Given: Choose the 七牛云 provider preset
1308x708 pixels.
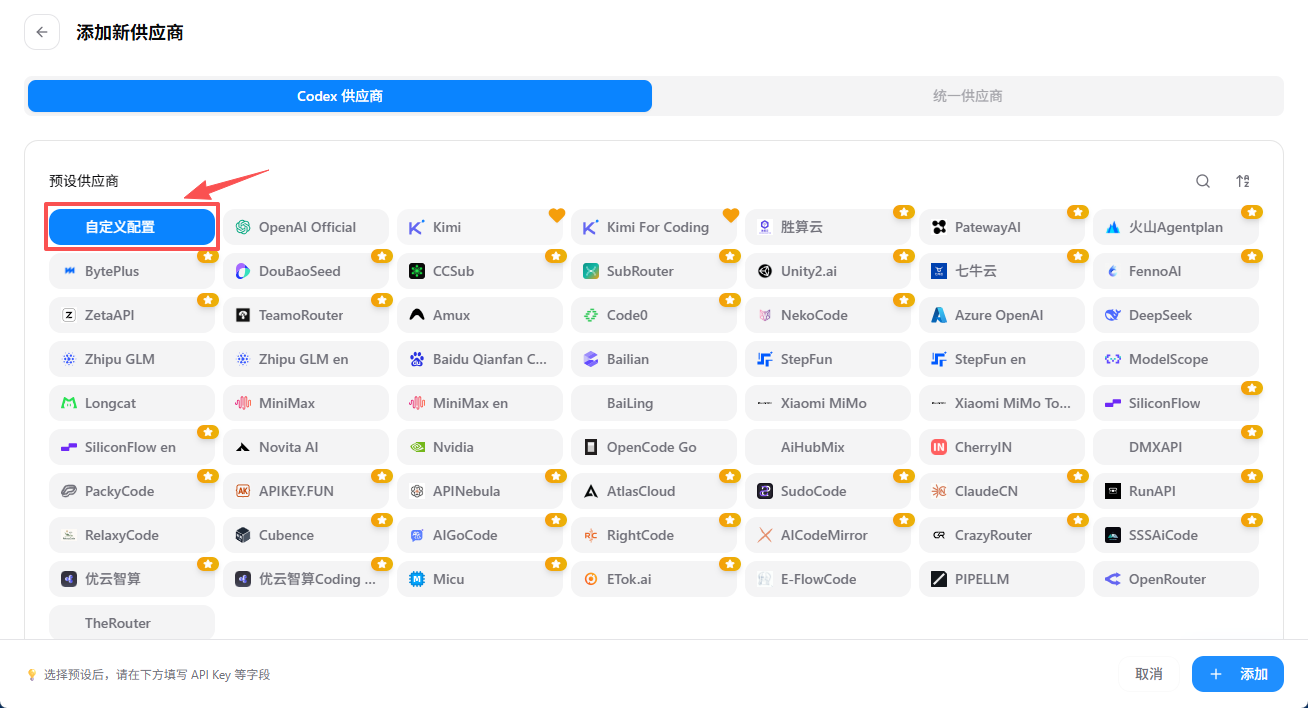Looking at the screenshot, I should pos(1002,271).
